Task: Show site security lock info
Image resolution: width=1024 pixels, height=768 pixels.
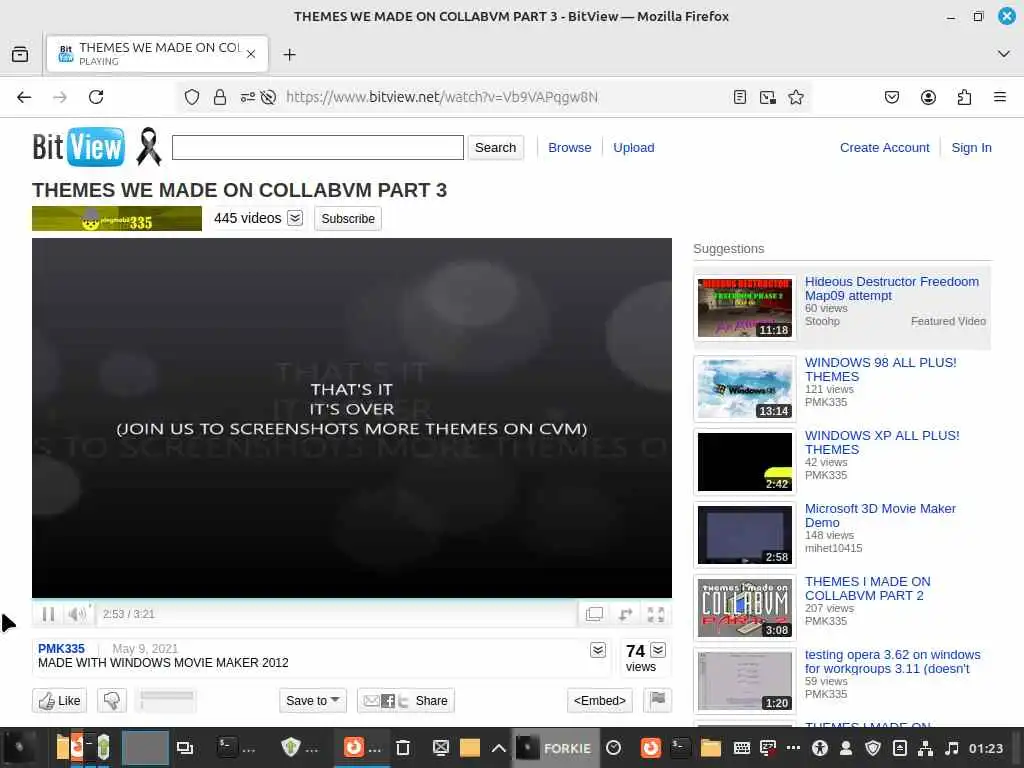Action: (x=220, y=97)
